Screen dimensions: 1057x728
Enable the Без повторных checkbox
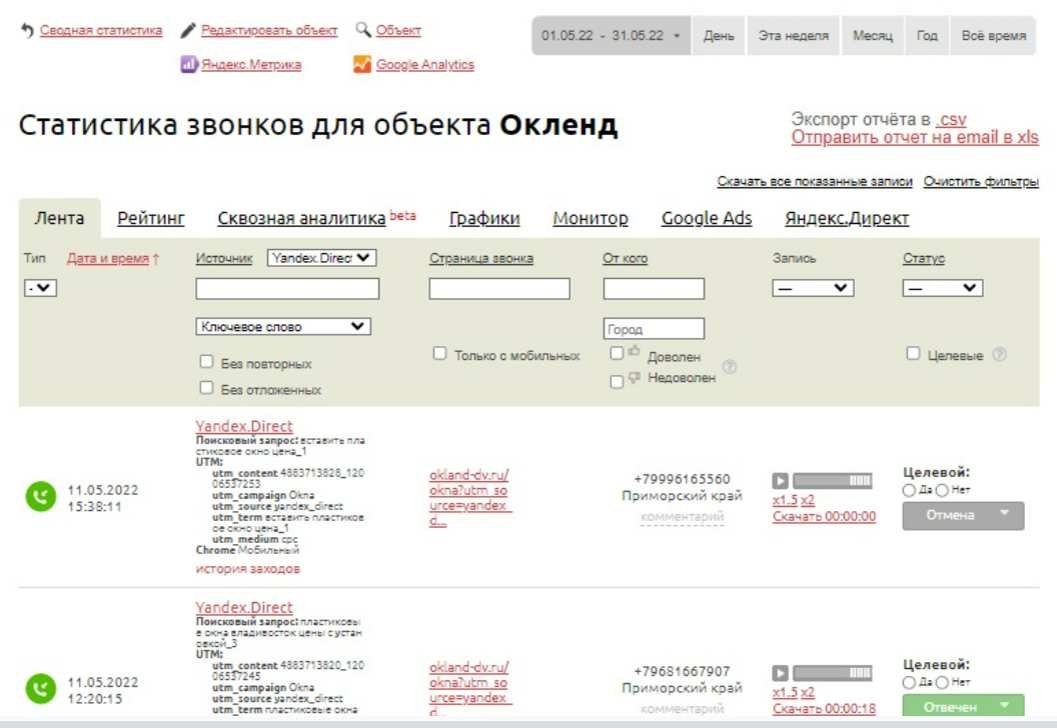206,362
